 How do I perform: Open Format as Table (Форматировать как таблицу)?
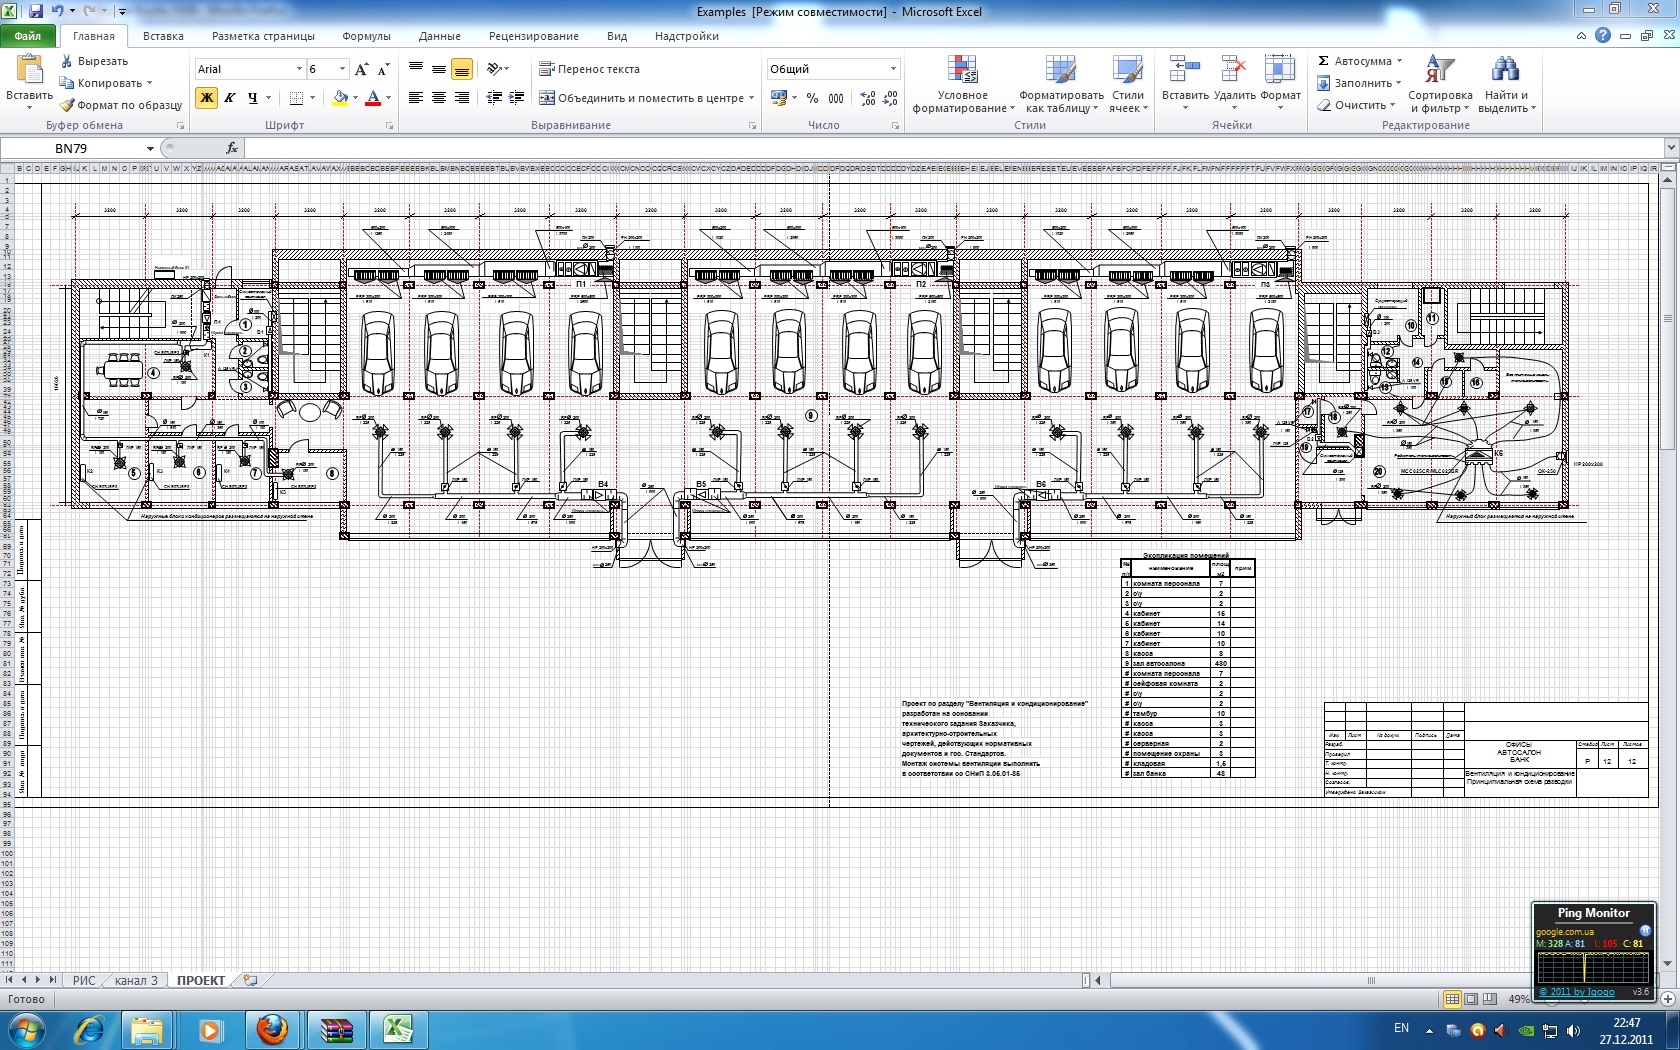coord(1061,84)
